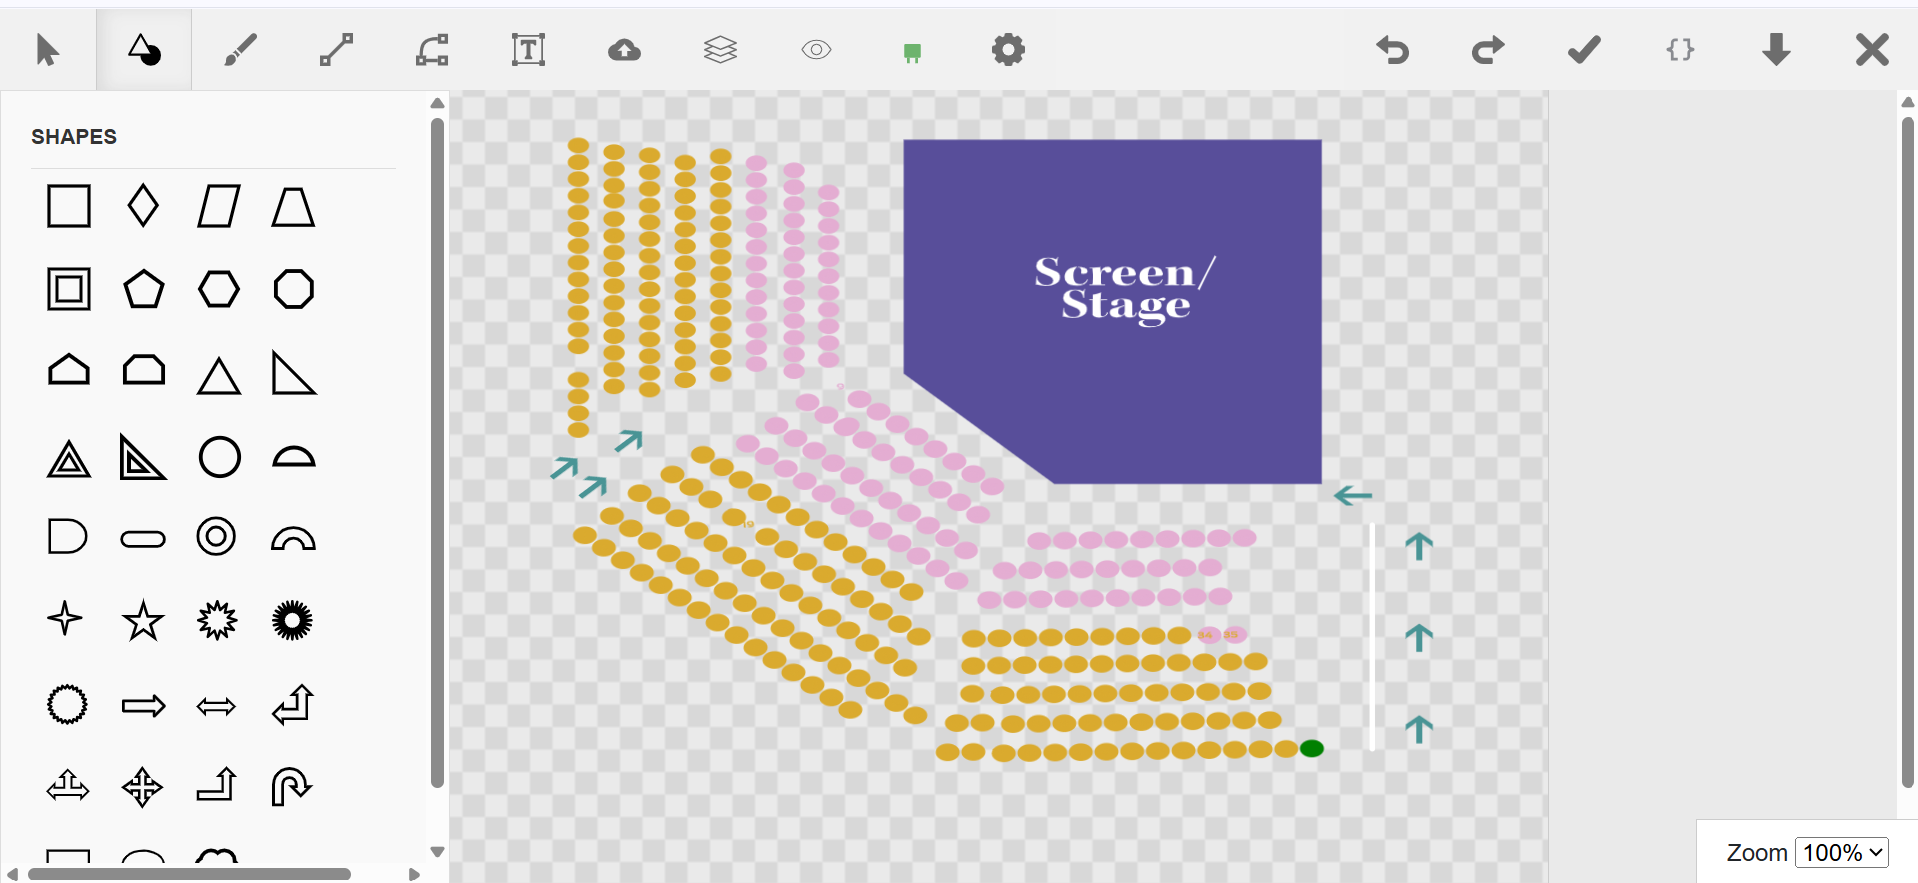Image resolution: width=1918 pixels, height=883 pixels.
Task: Select the freehand brush tool
Action: click(240, 50)
